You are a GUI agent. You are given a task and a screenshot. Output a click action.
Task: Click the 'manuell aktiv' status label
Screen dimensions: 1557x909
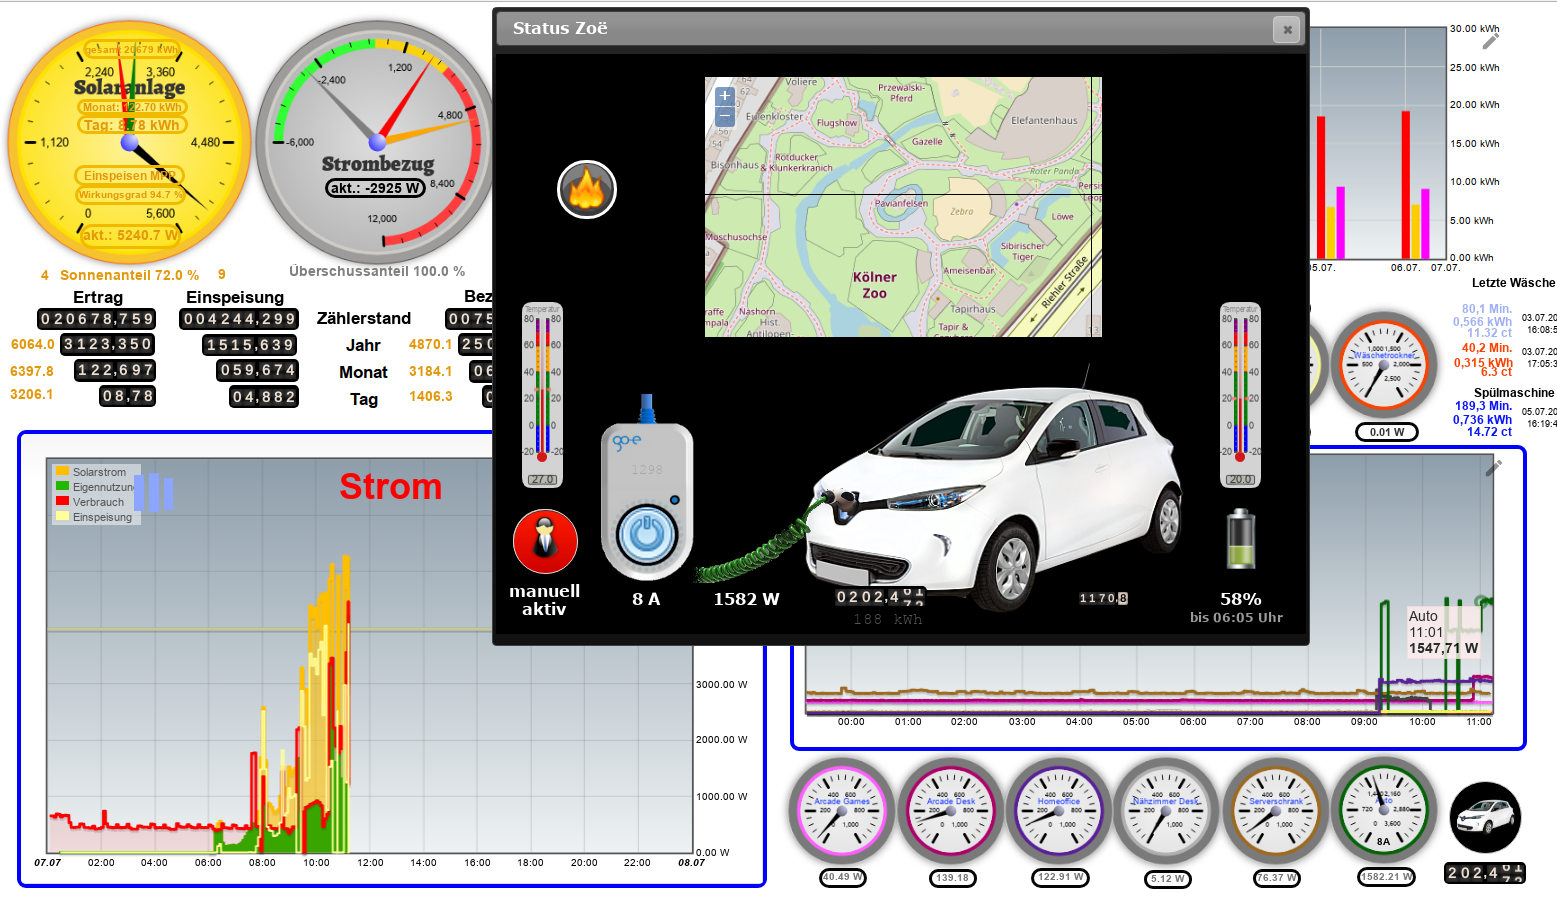click(x=544, y=600)
